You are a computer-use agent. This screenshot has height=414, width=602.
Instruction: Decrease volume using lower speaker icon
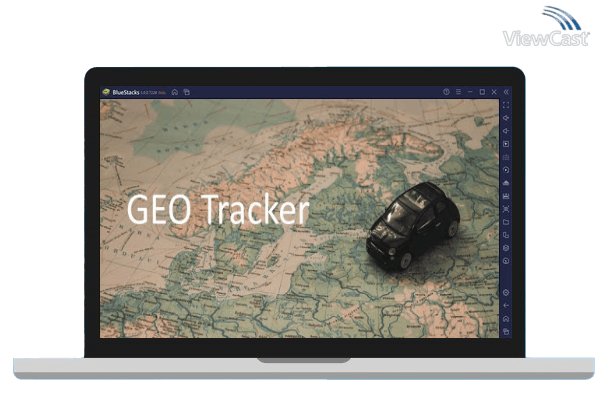click(506, 131)
